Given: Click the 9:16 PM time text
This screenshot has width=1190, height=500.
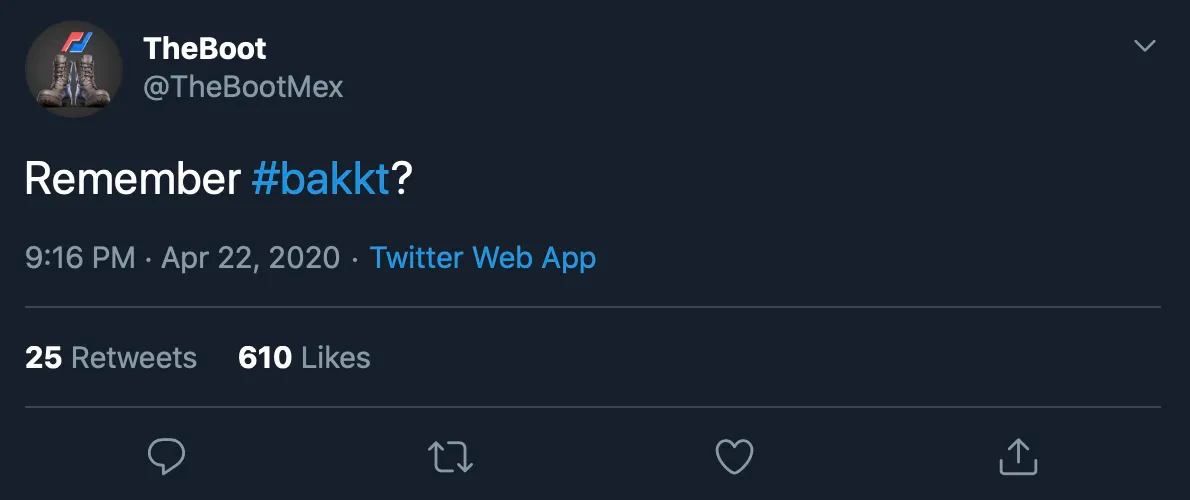Looking at the screenshot, I should tap(80, 258).
